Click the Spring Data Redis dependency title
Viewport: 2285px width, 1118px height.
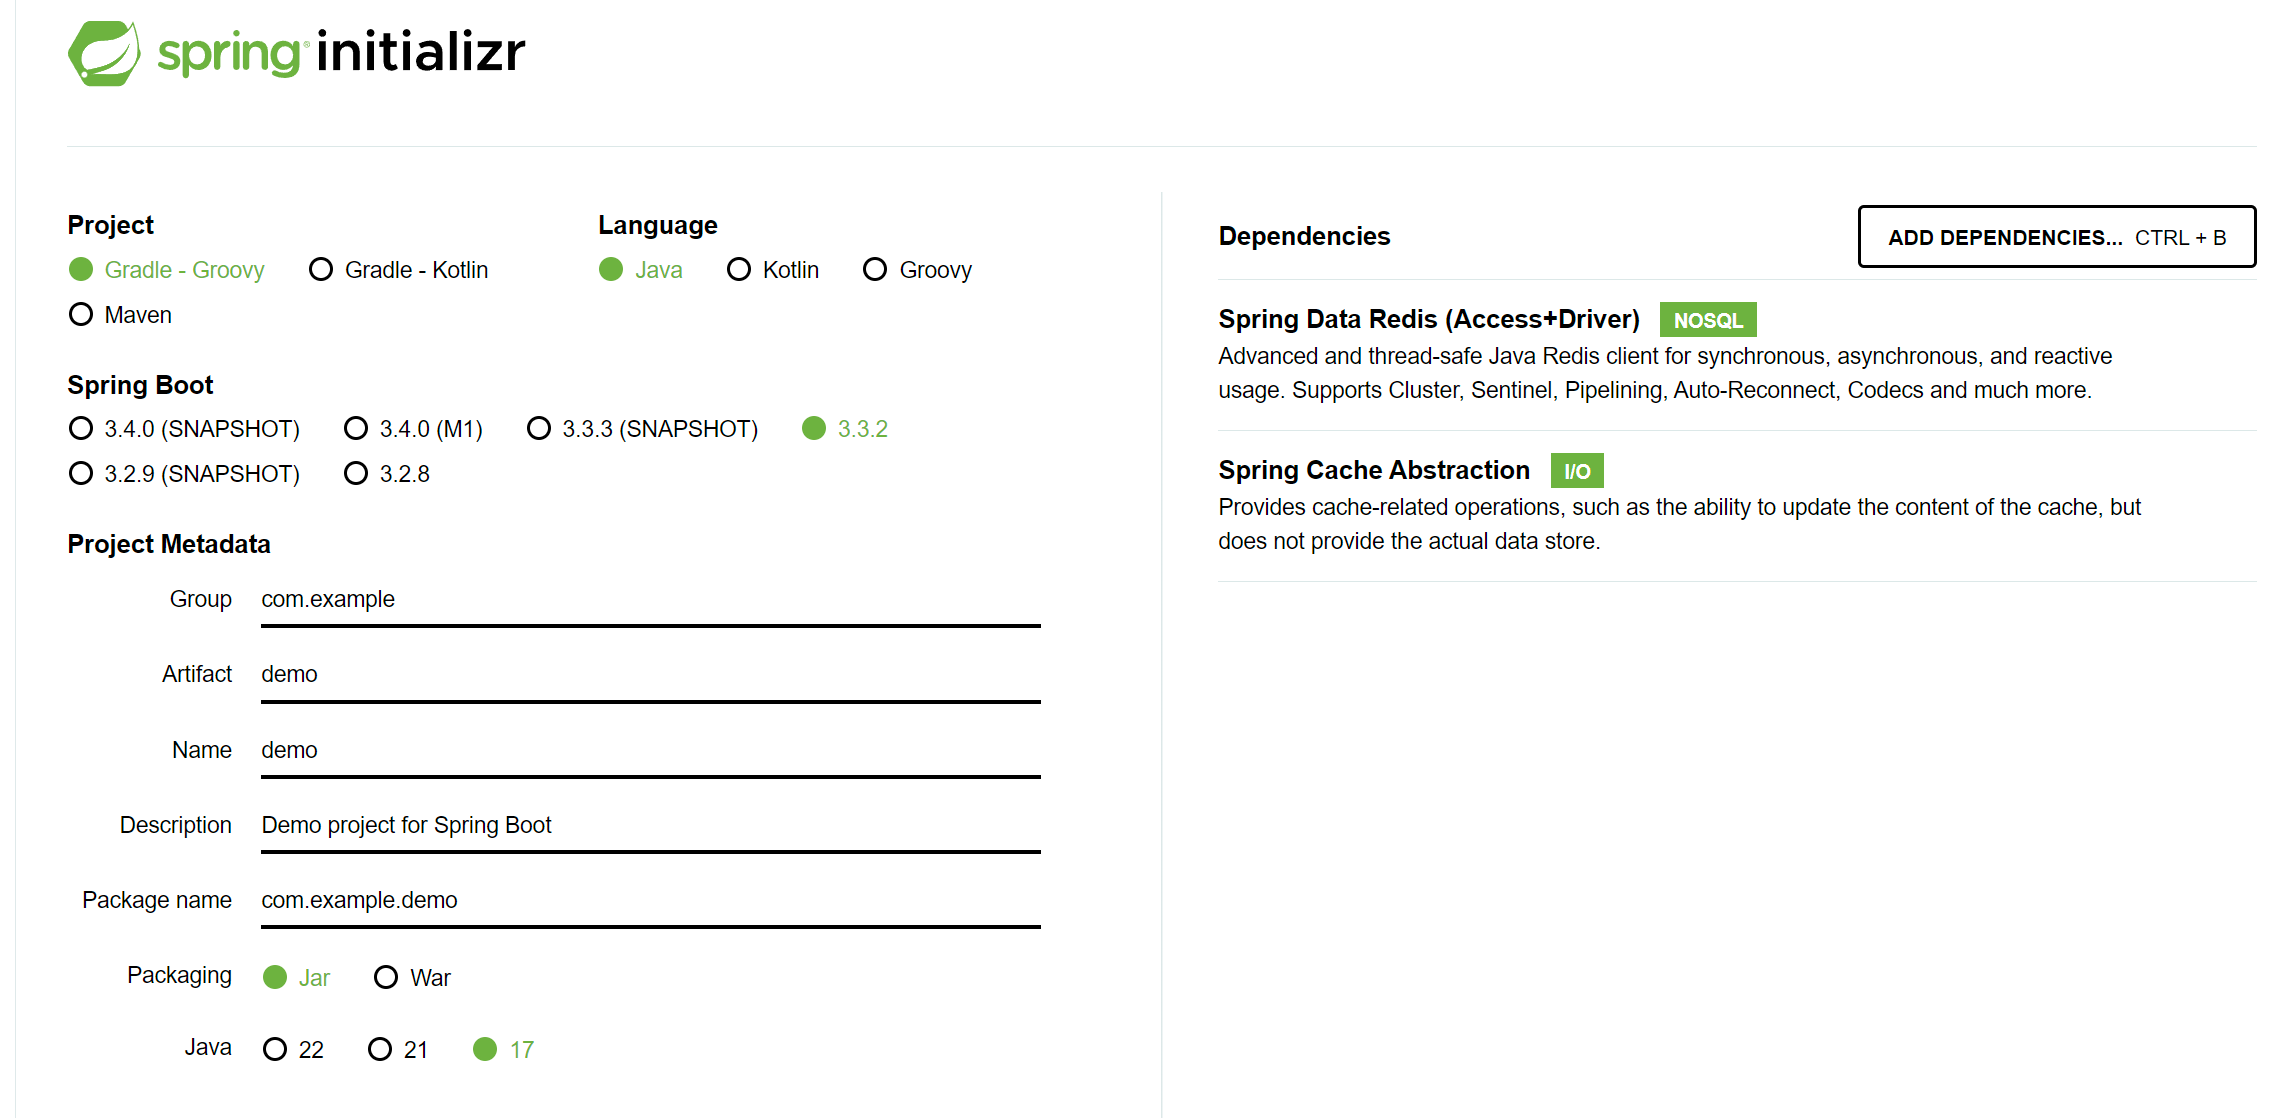click(1428, 318)
